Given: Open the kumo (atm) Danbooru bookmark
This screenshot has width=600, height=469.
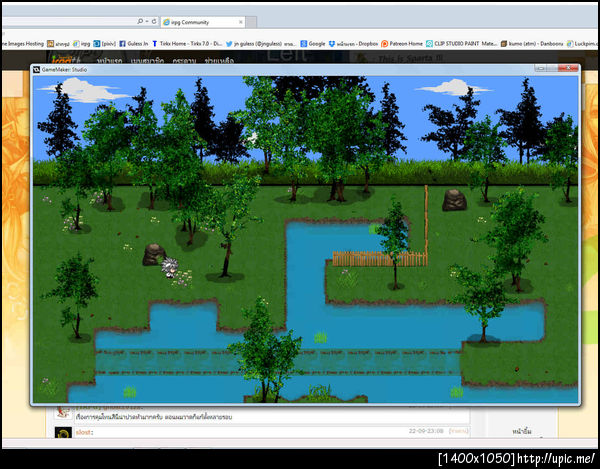Looking at the screenshot, I should pos(532,44).
